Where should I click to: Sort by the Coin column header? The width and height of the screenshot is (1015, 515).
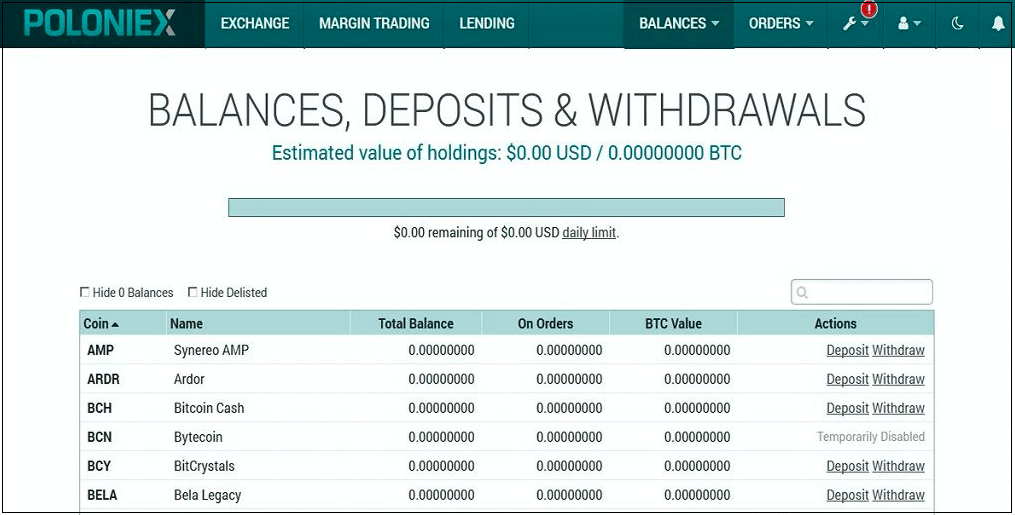pos(101,323)
